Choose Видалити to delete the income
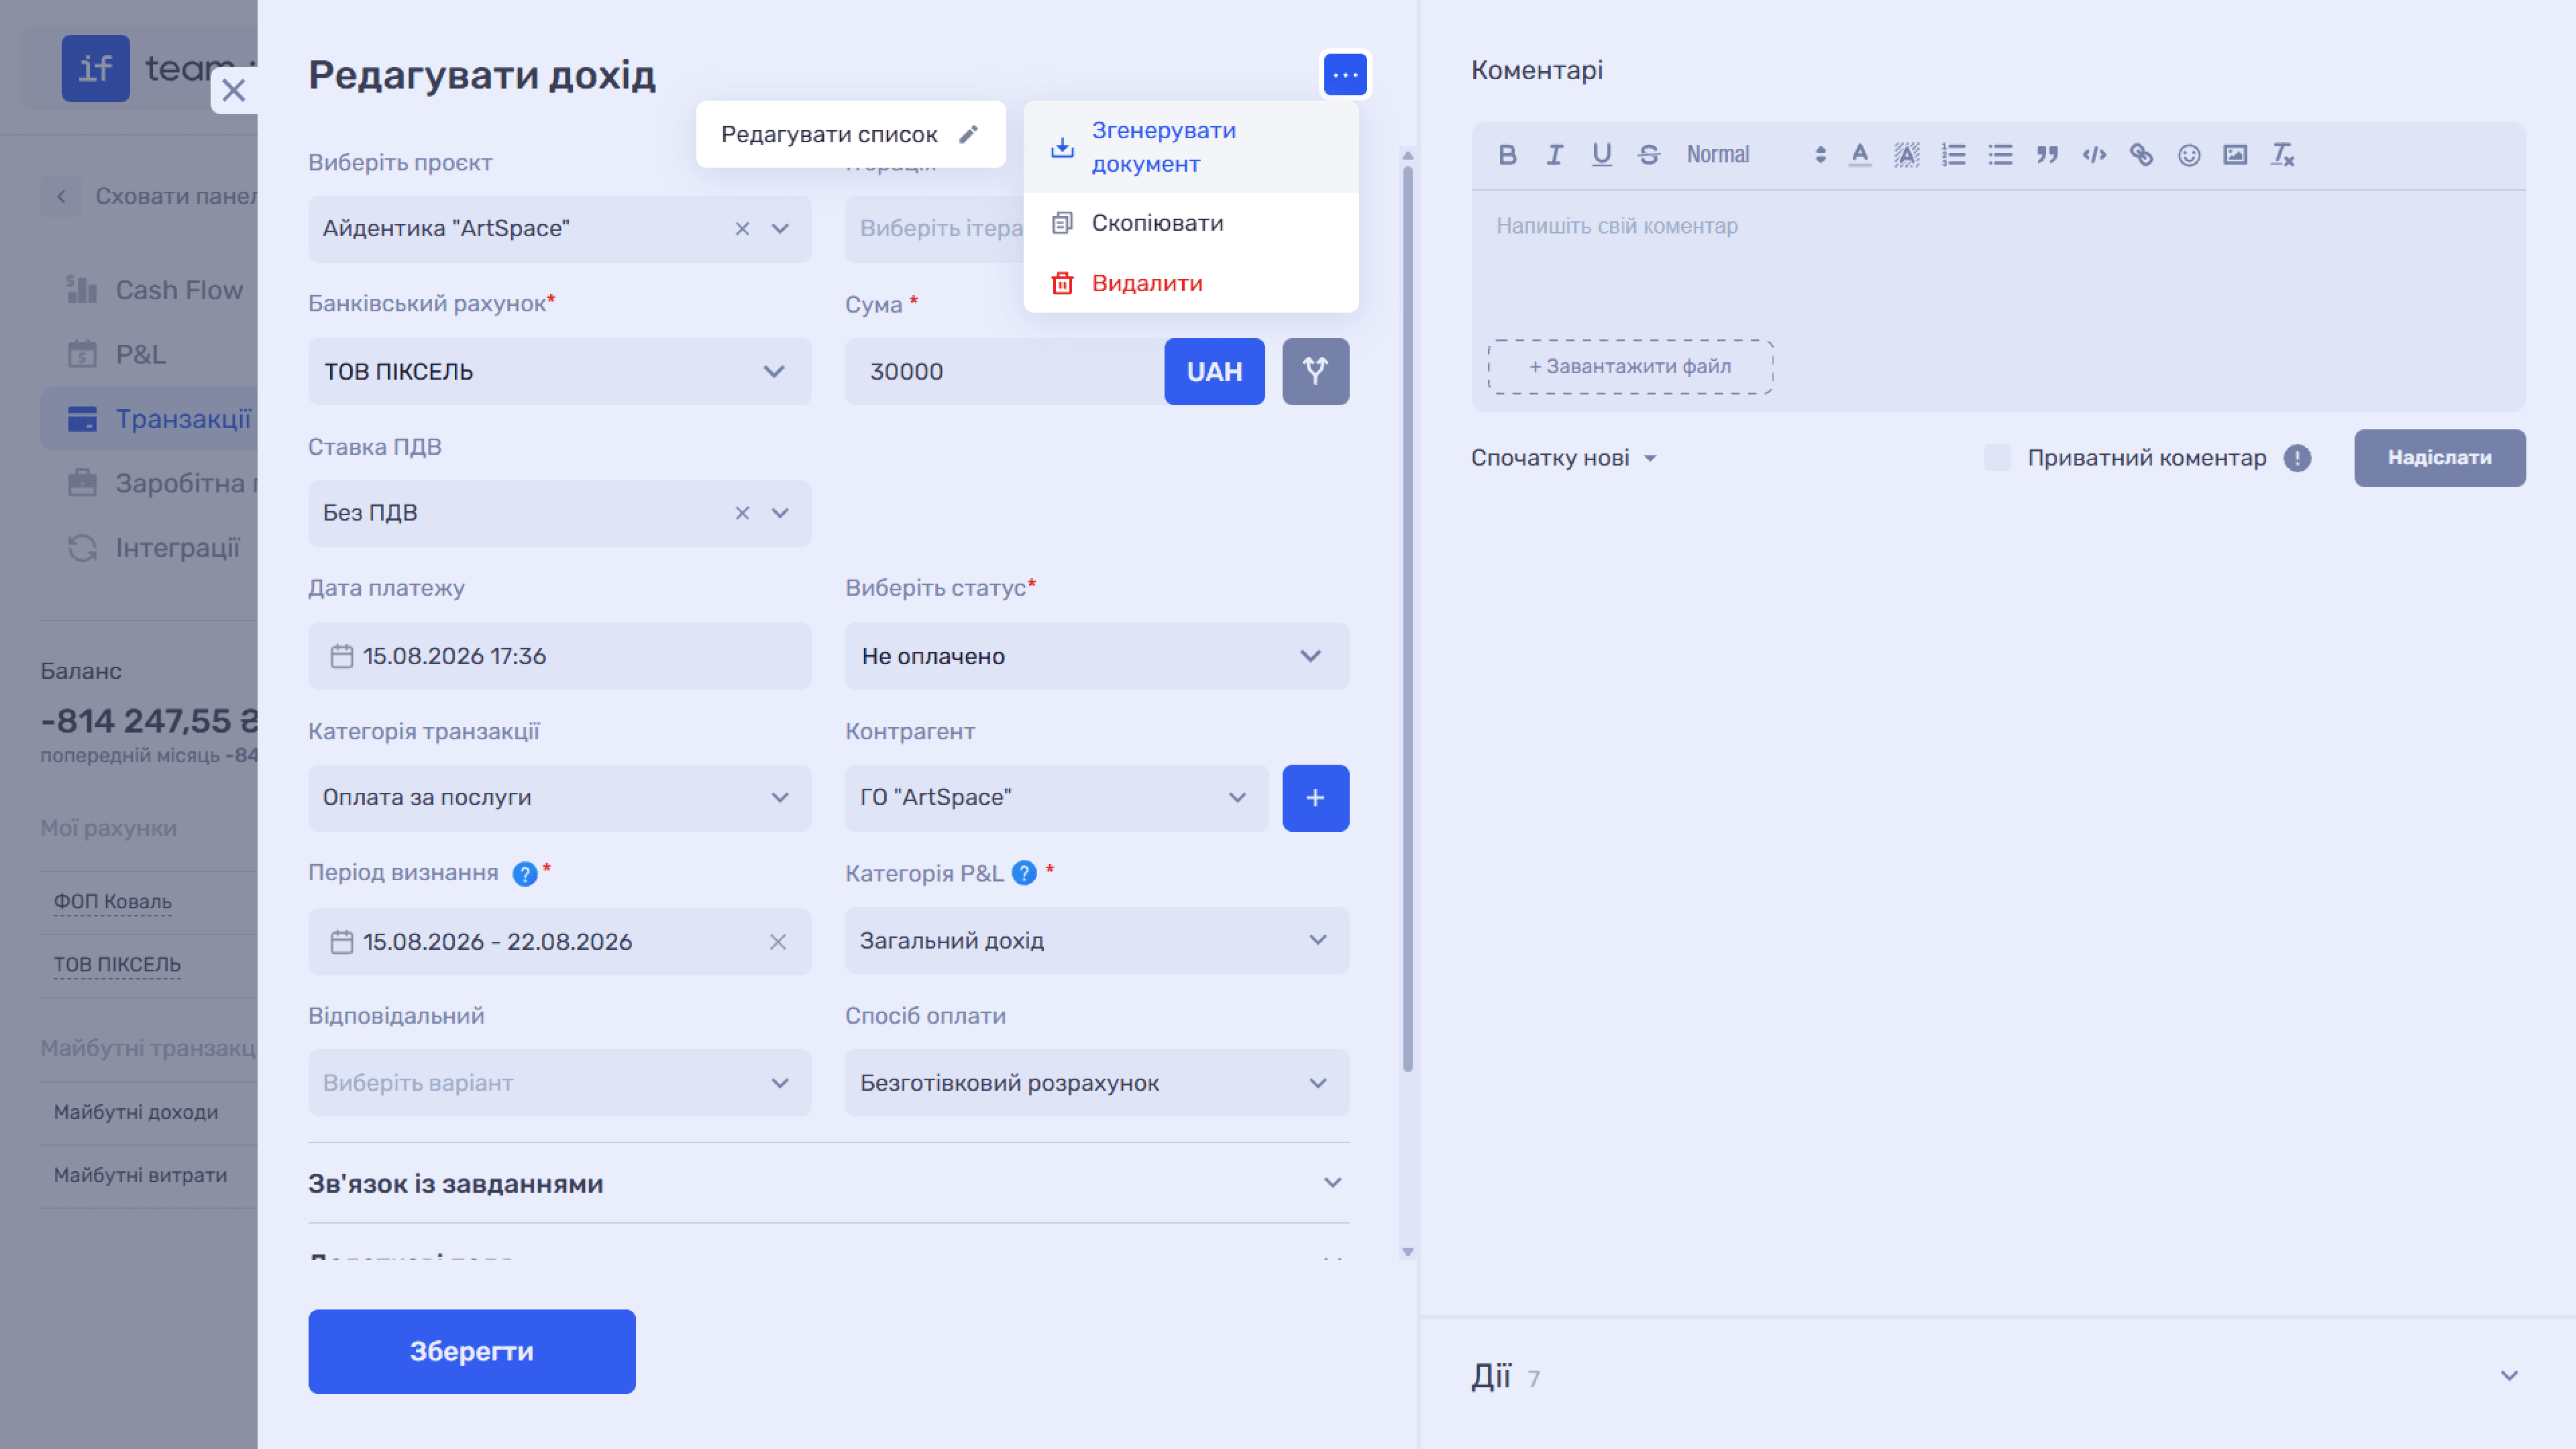 click(1190, 283)
